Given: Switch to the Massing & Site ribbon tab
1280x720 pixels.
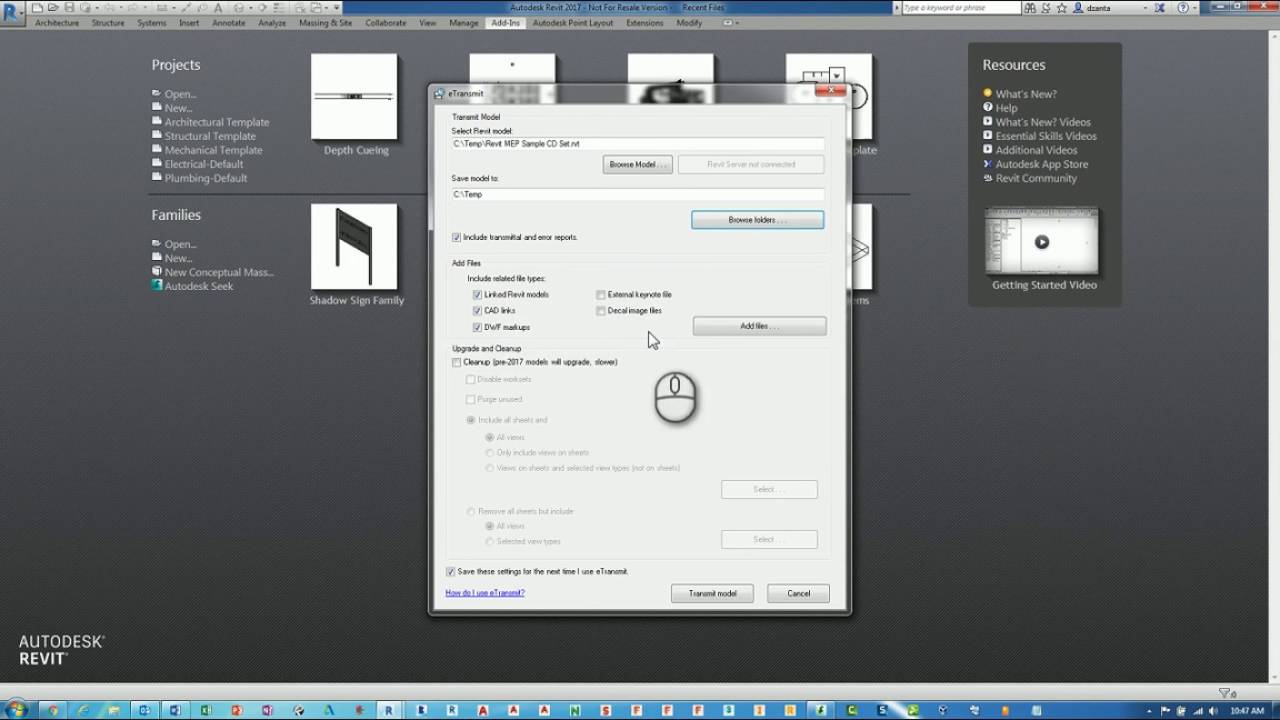Looking at the screenshot, I should coord(326,23).
